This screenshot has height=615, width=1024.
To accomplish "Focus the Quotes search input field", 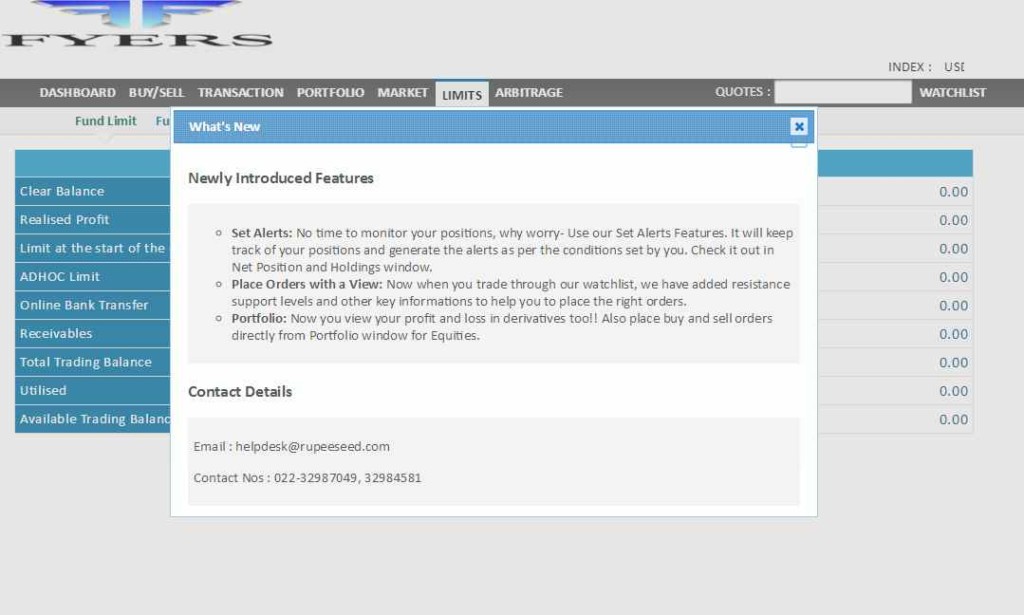I will [x=842, y=93].
